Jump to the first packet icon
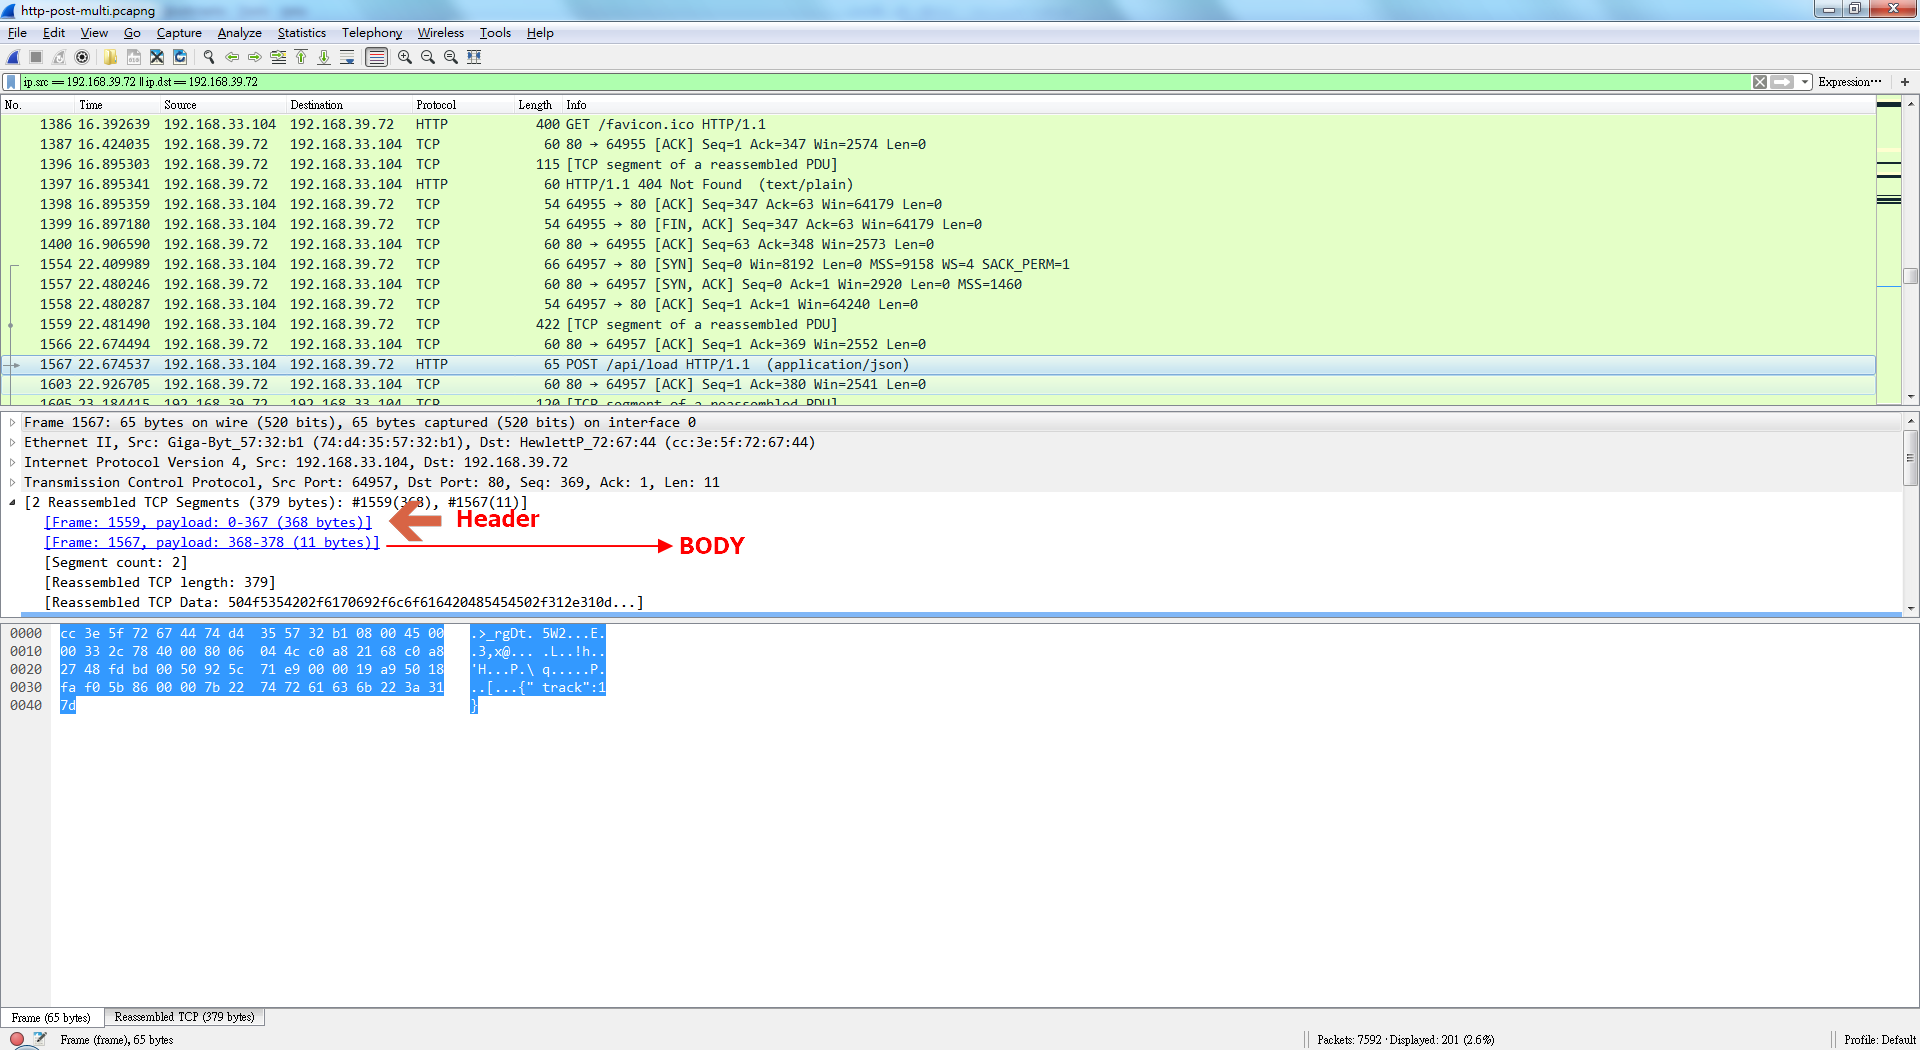This screenshot has width=1920, height=1050. click(x=301, y=57)
